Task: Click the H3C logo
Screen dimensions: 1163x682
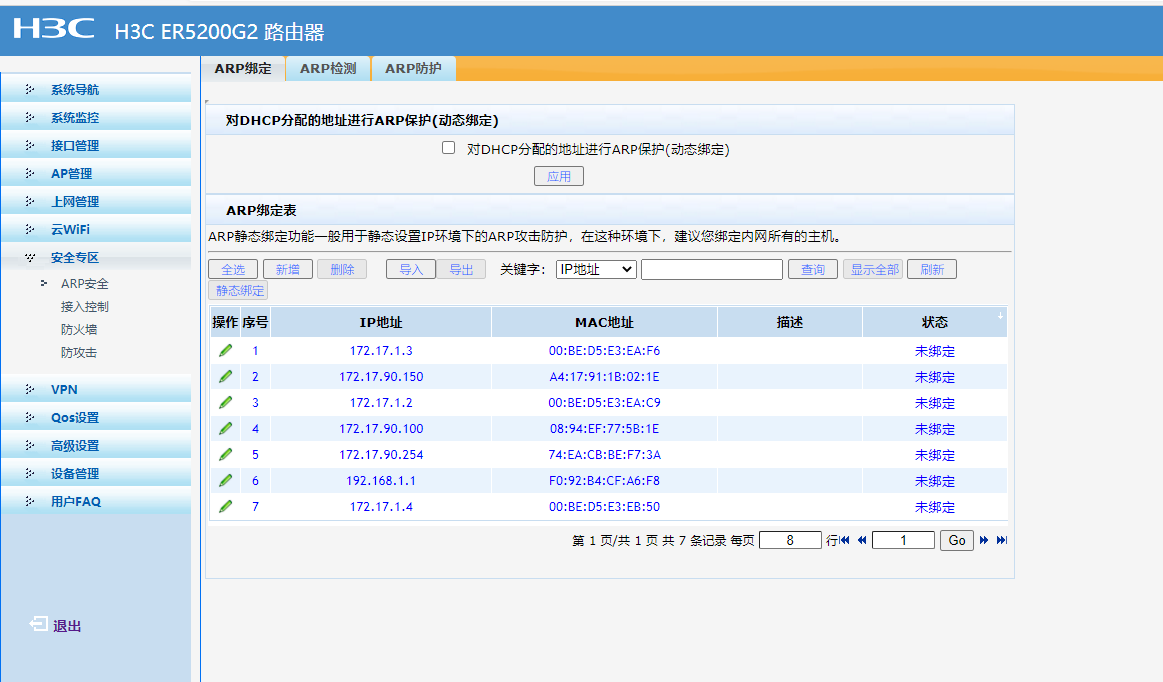Action: (54, 28)
